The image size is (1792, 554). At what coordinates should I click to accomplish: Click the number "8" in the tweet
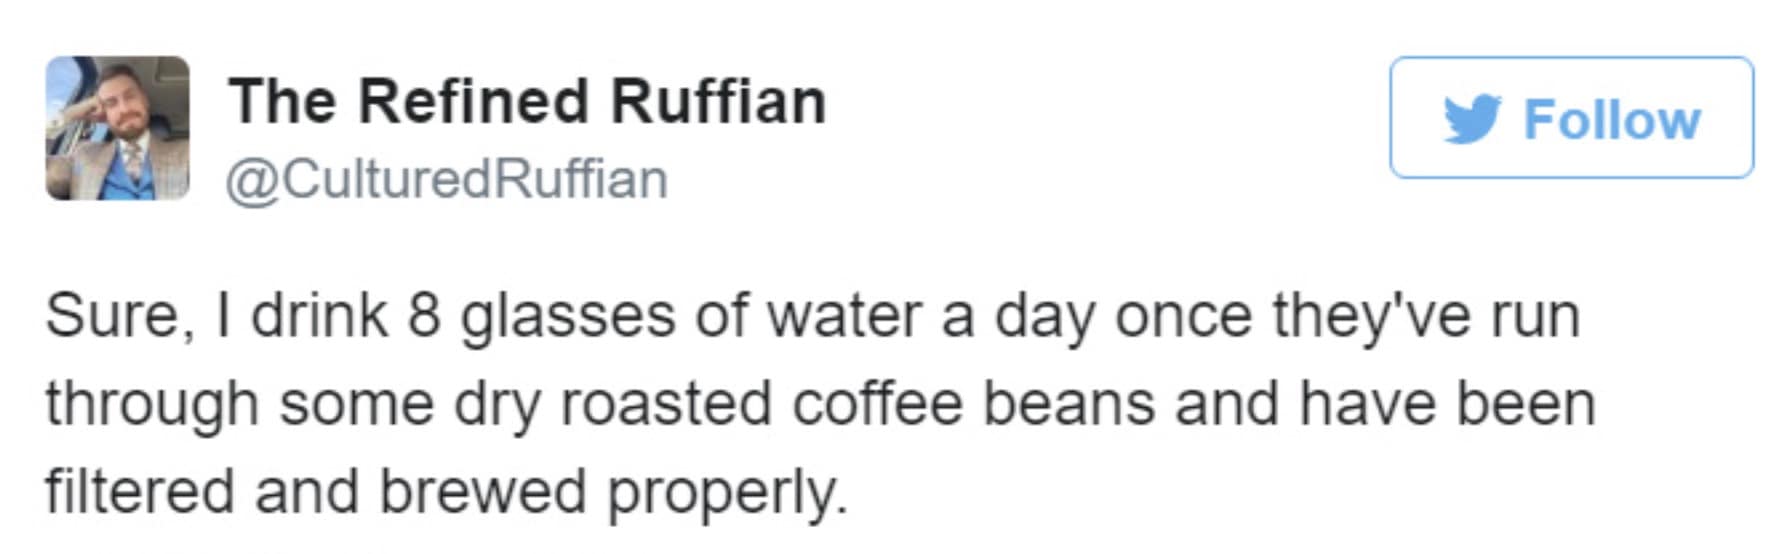(x=424, y=317)
